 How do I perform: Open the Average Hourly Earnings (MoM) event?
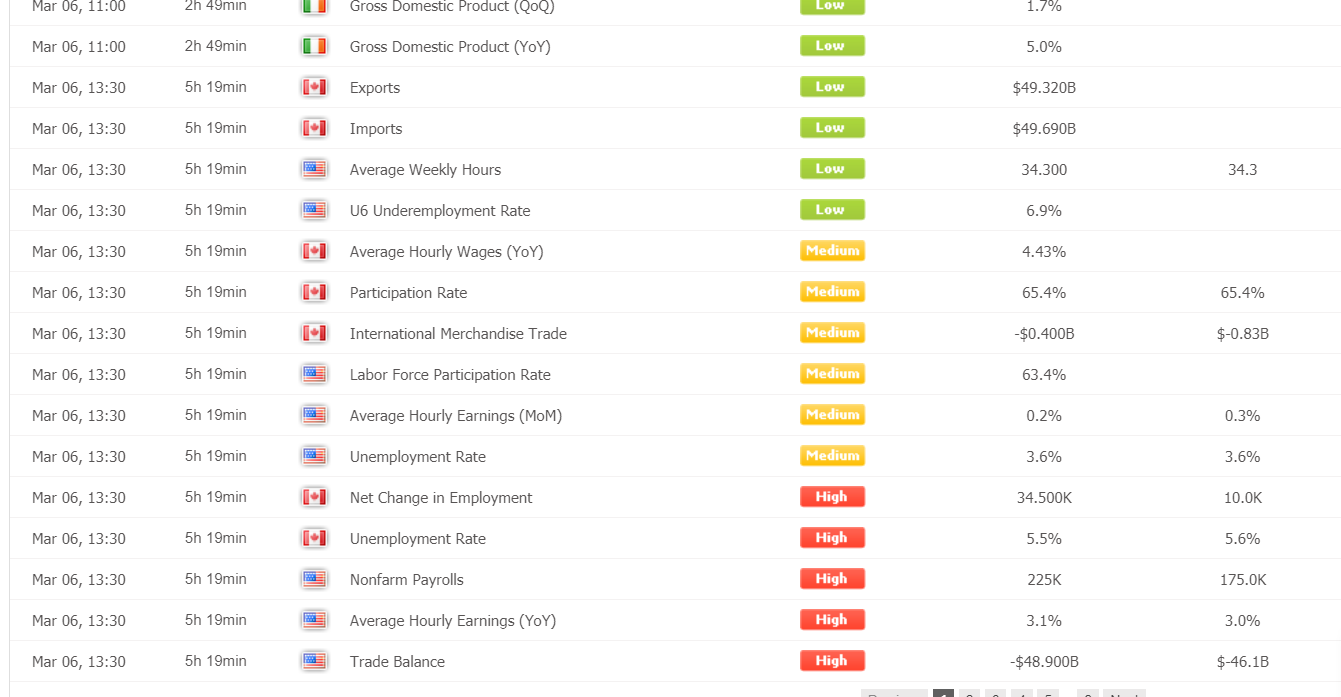coord(456,416)
